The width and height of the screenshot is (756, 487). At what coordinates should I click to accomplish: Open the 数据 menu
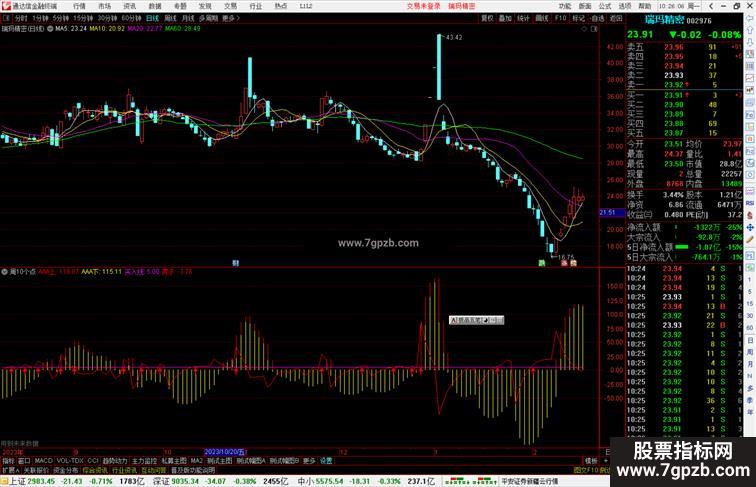click(x=155, y=6)
